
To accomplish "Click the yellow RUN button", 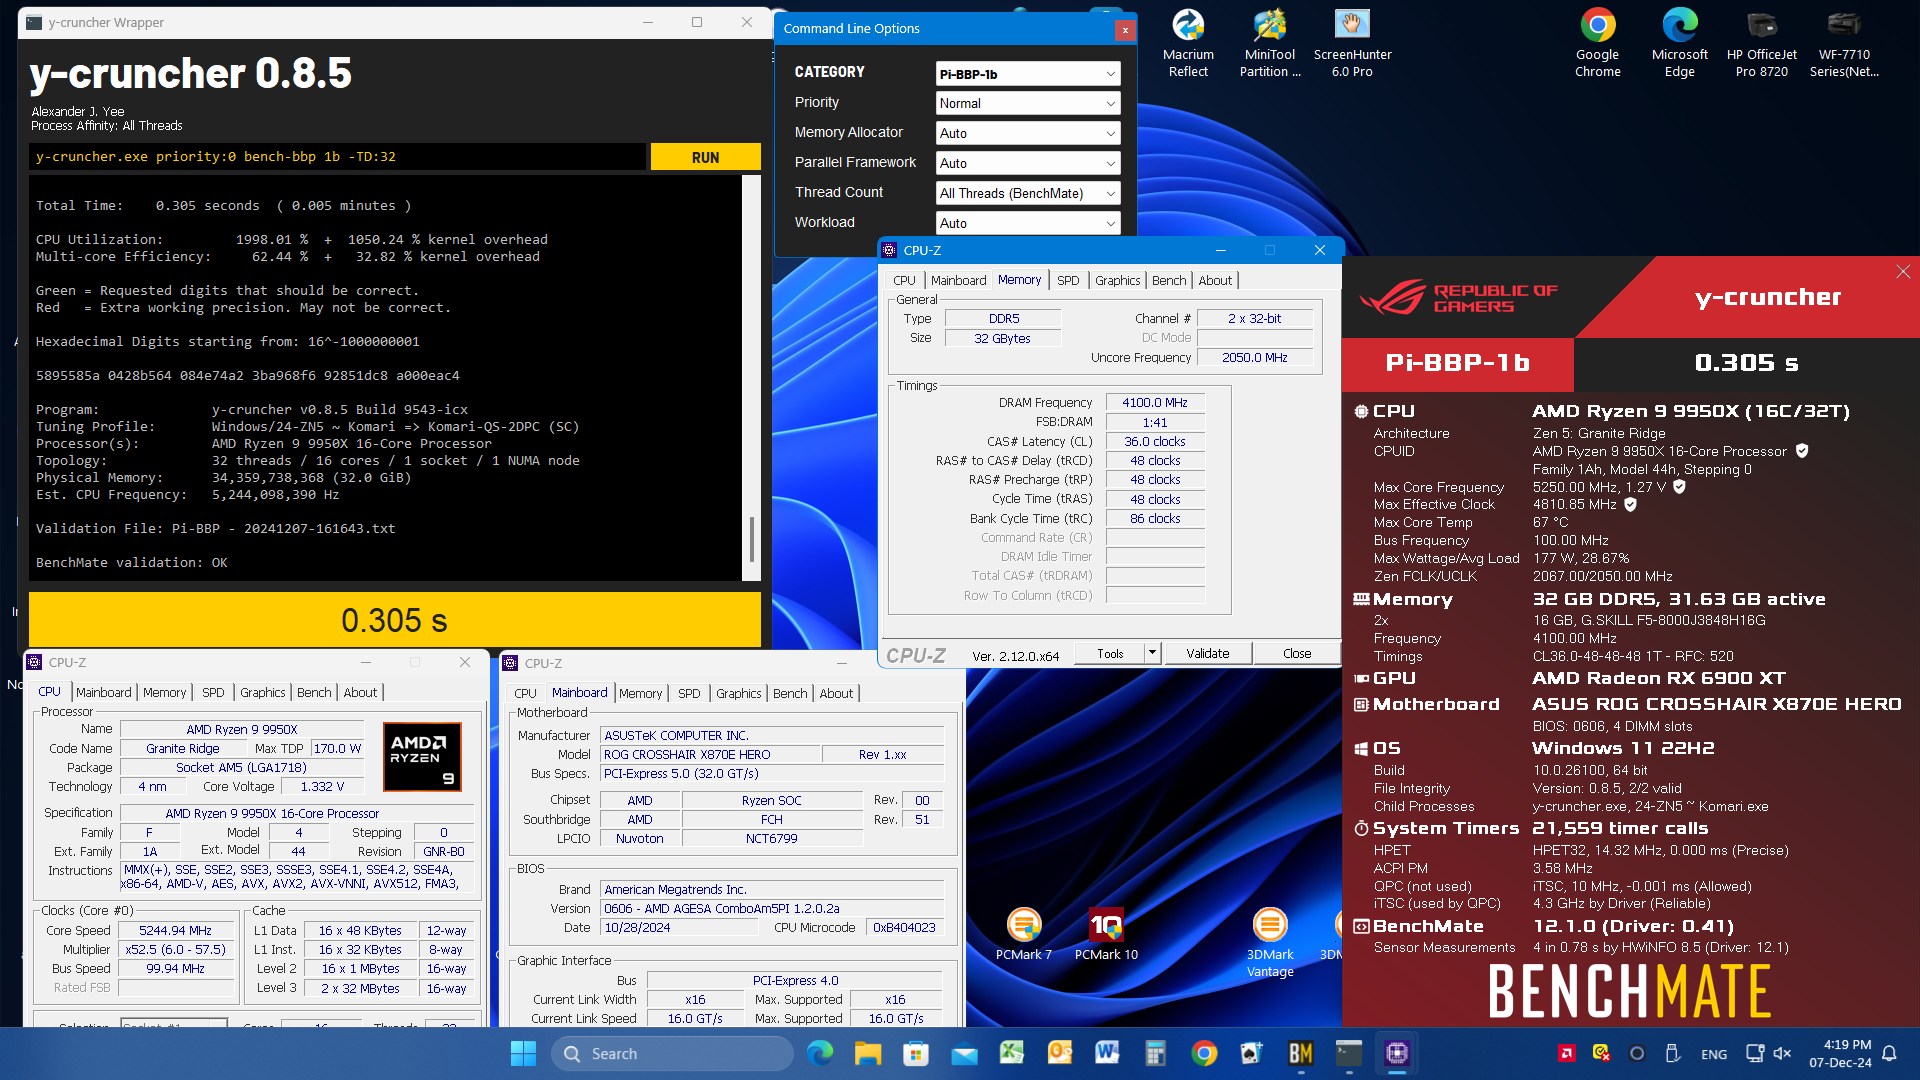I will (x=705, y=157).
